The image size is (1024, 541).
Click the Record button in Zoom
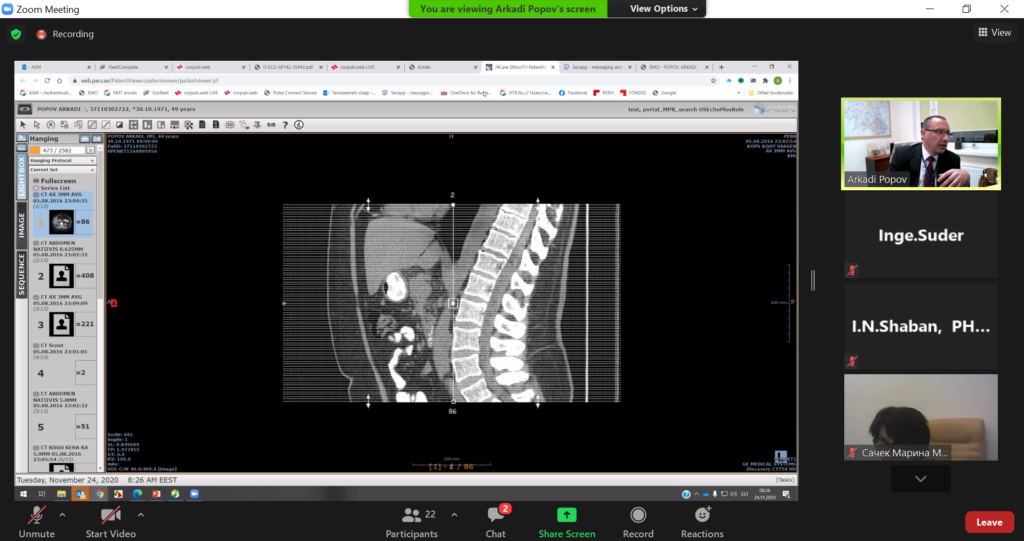pos(638,522)
